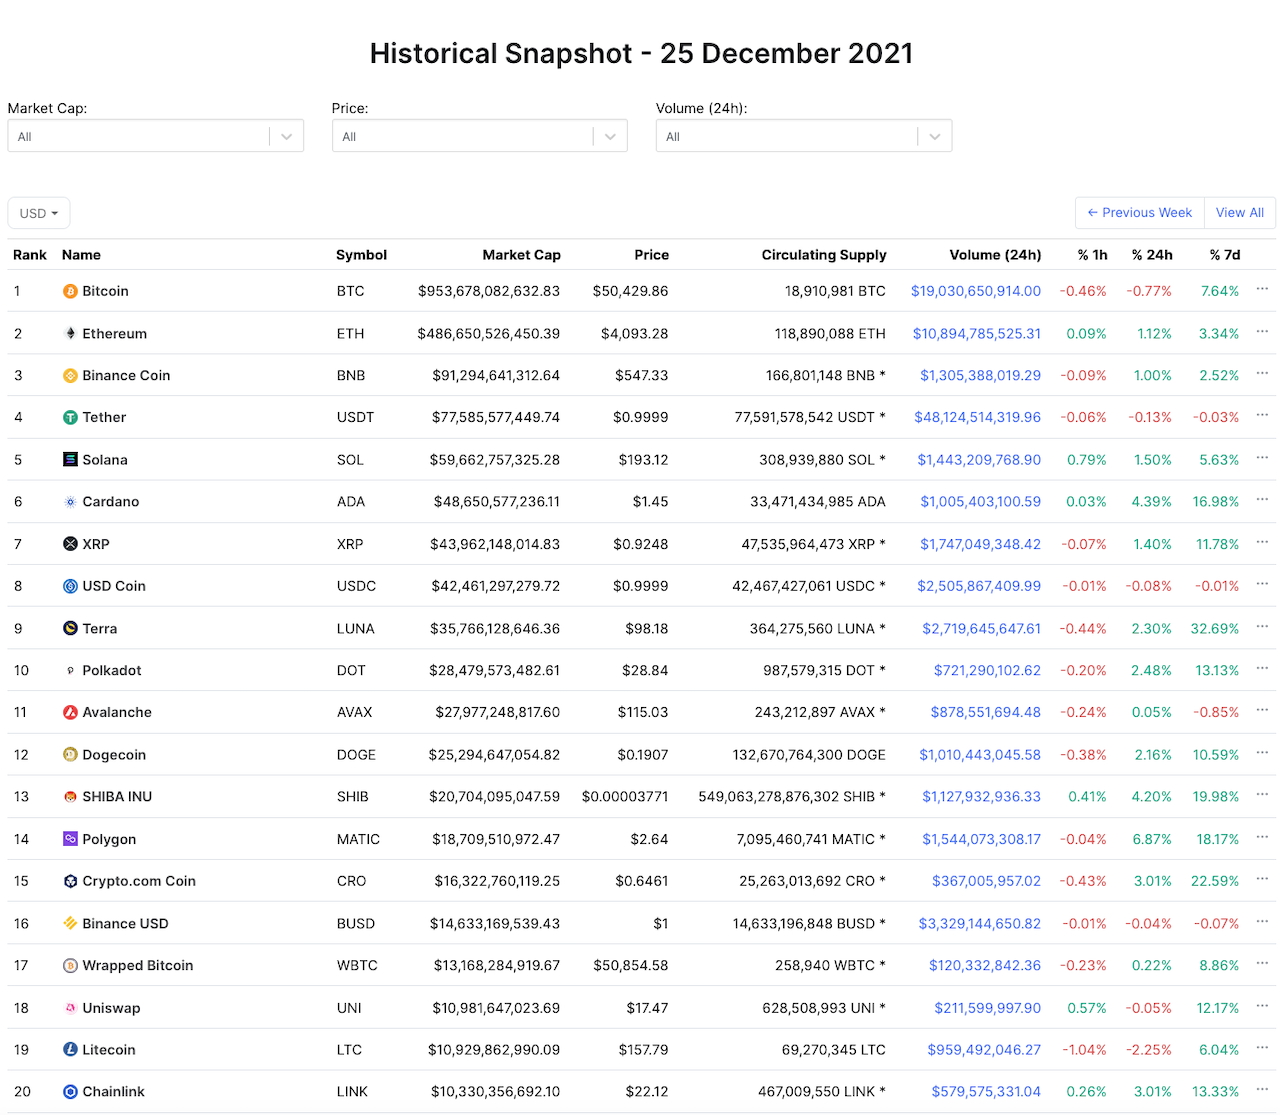Screen dimensions: 1280x1115
Task: Sort by % 7d column header
Action: [x=1225, y=255]
